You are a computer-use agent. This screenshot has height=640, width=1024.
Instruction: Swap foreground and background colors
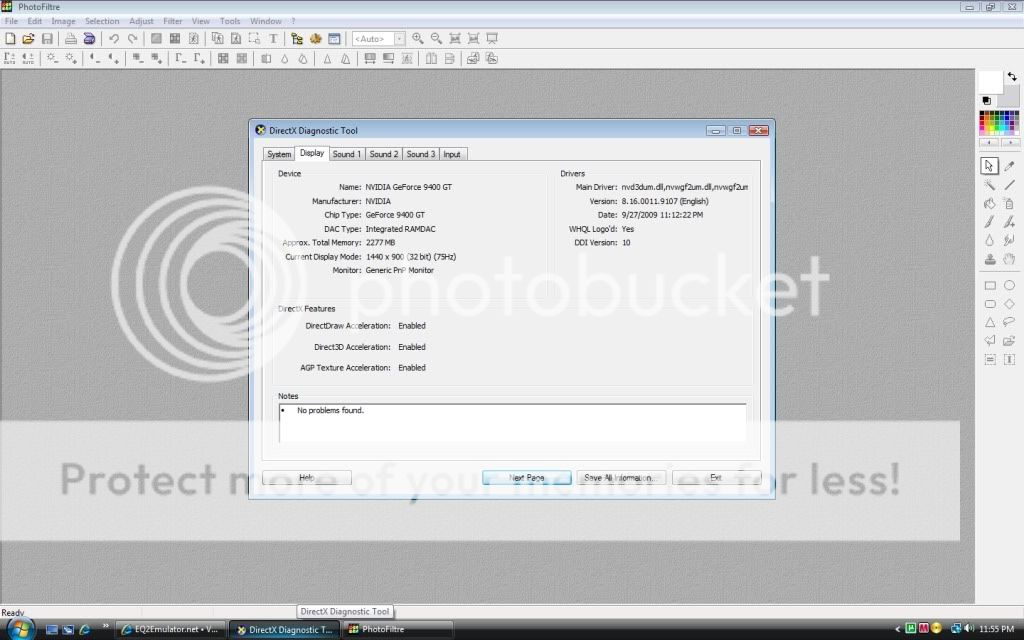(1013, 76)
